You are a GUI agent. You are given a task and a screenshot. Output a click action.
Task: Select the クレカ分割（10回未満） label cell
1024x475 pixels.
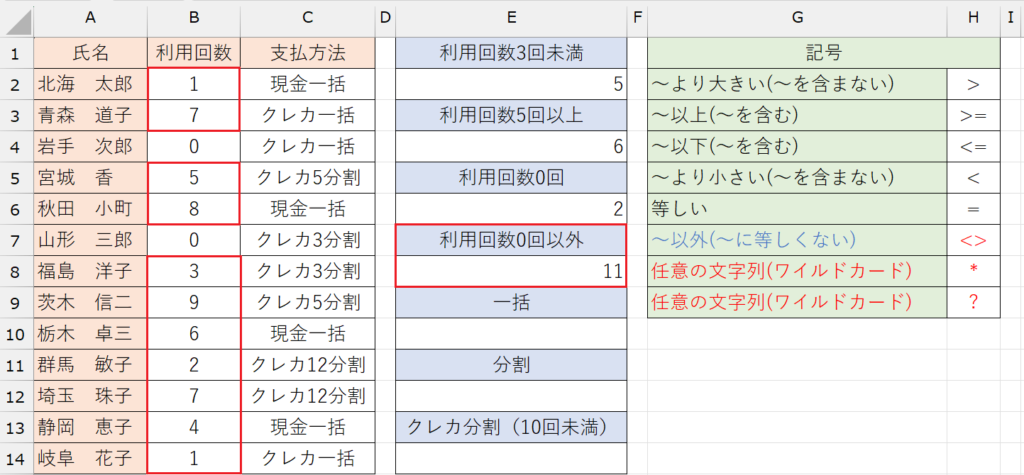(511, 428)
